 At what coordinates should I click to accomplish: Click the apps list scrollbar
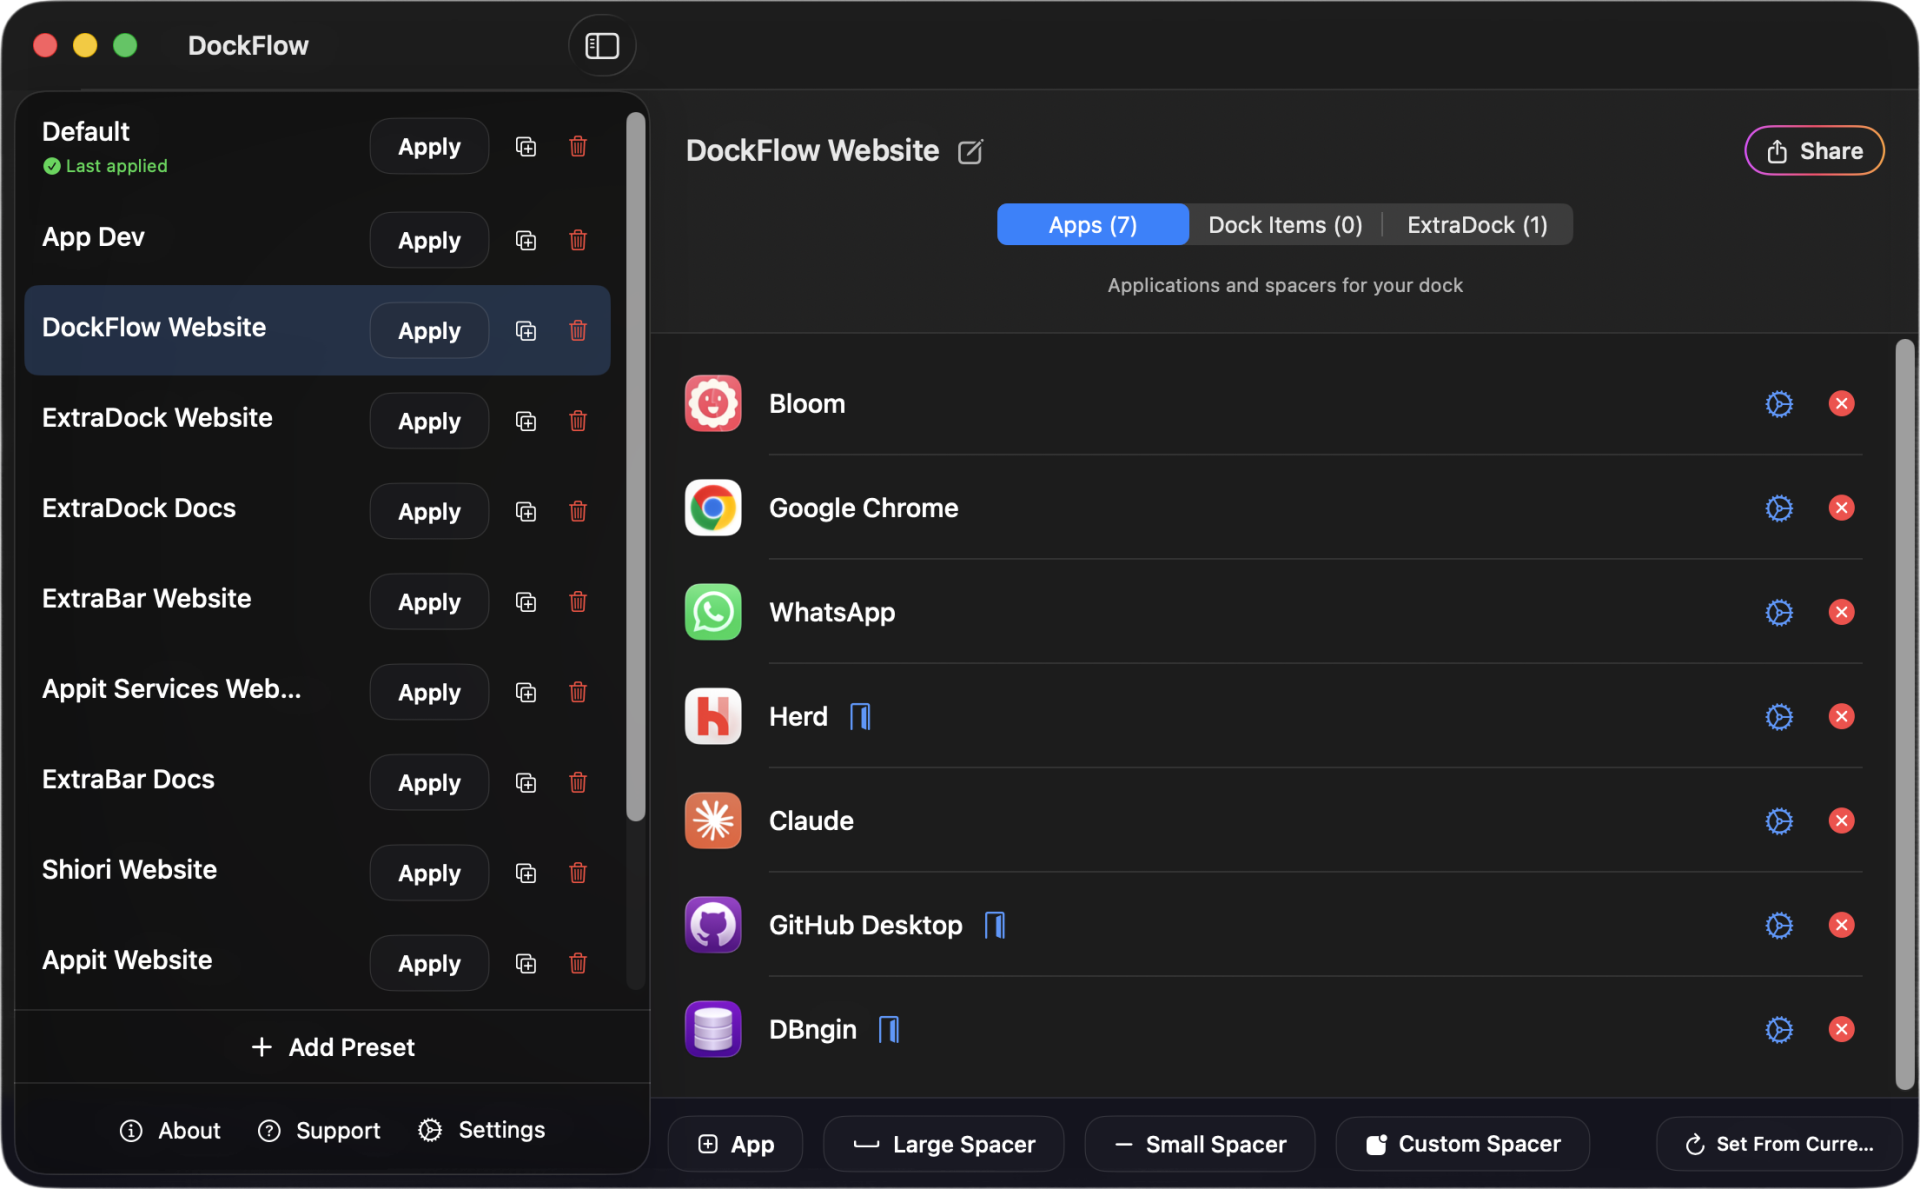pos(1904,714)
